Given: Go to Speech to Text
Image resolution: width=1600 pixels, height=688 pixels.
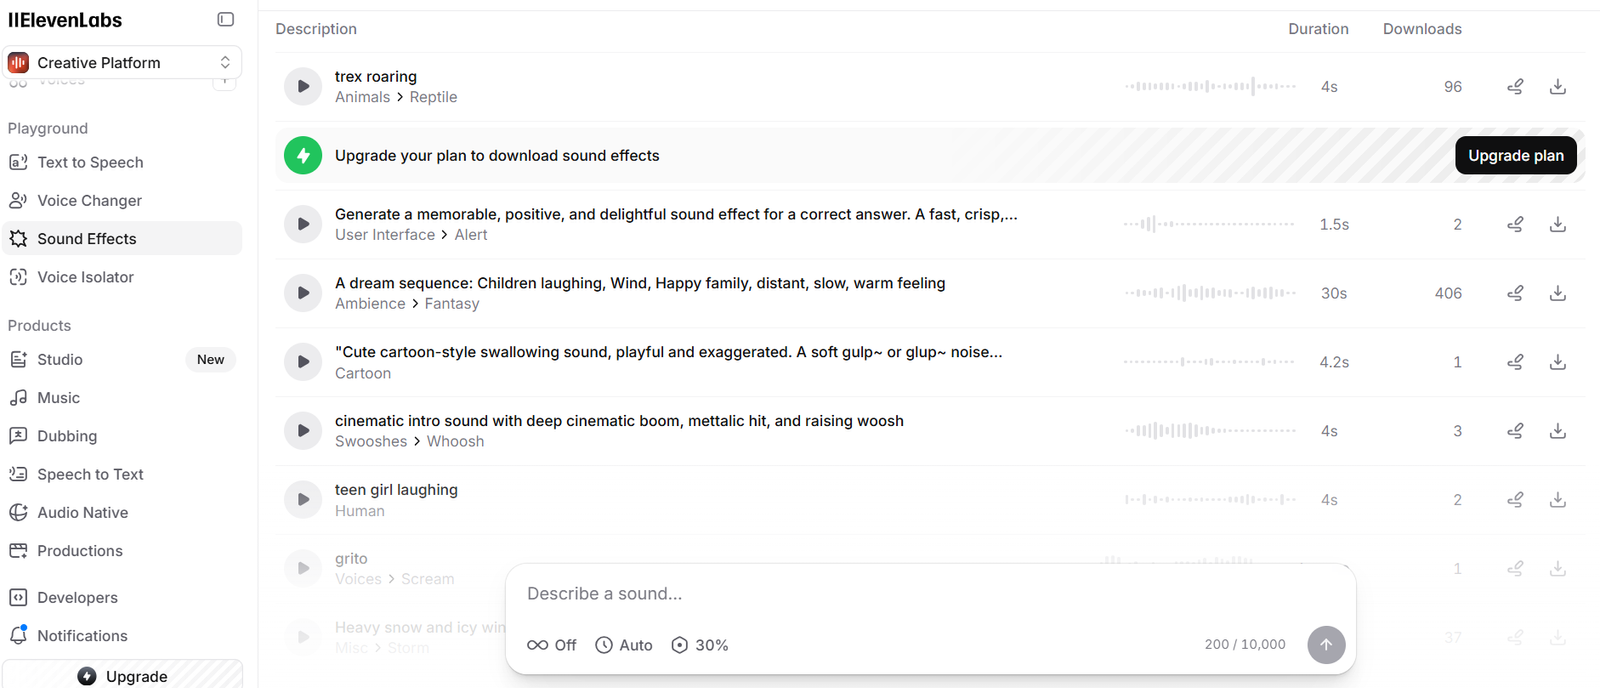Looking at the screenshot, I should tap(90, 475).
